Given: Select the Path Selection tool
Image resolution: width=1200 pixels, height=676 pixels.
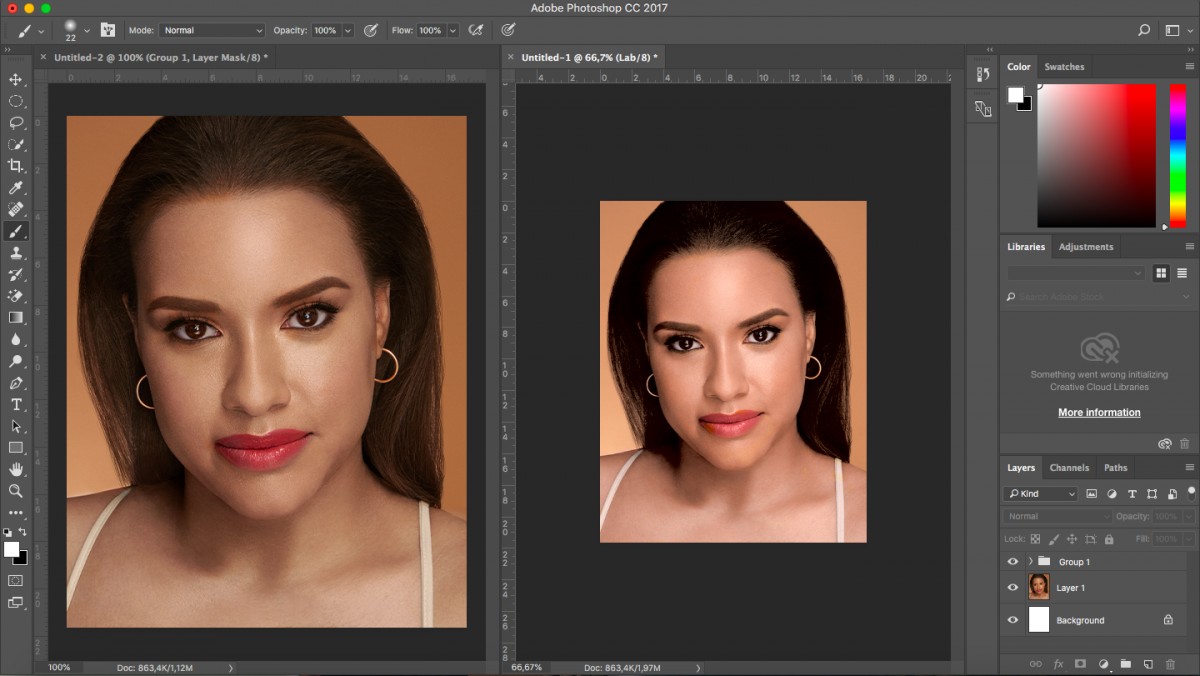Looking at the screenshot, I should click(x=16, y=426).
